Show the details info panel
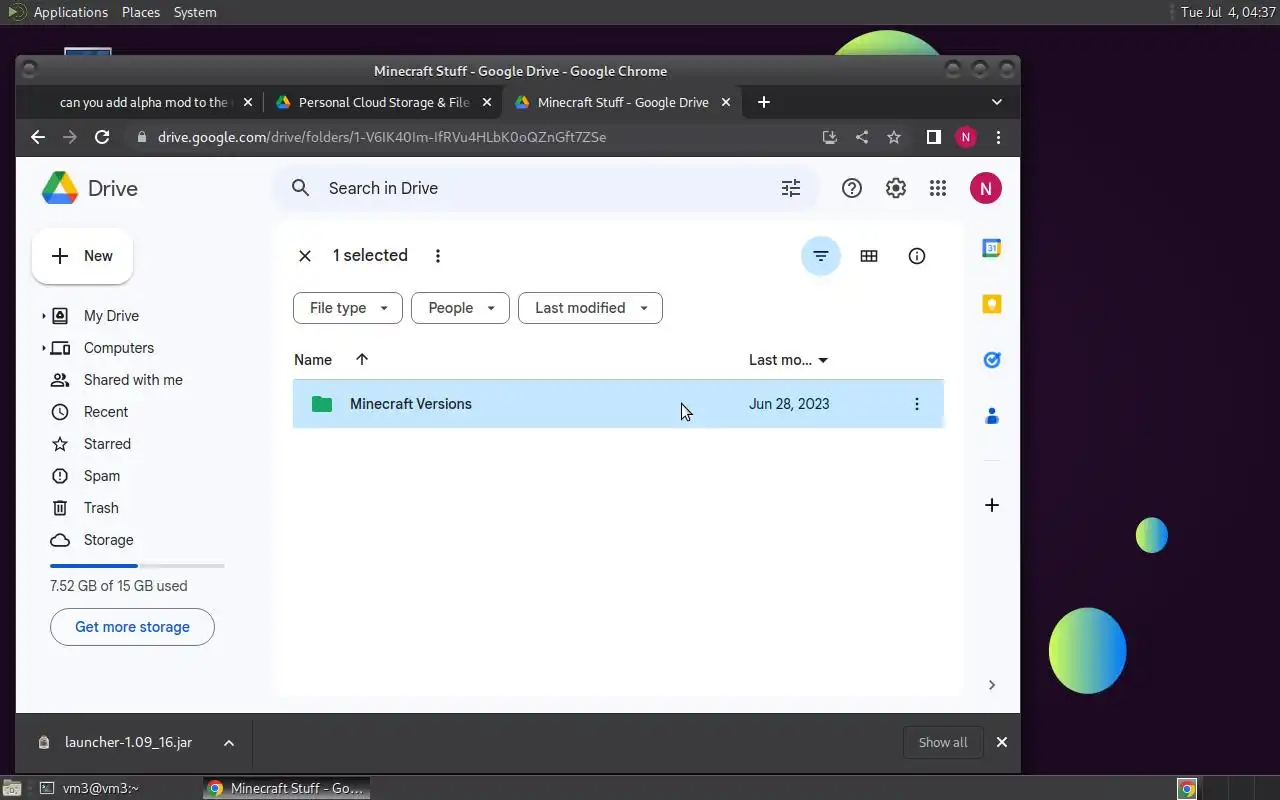Image resolution: width=1280 pixels, height=800 pixels. point(917,256)
